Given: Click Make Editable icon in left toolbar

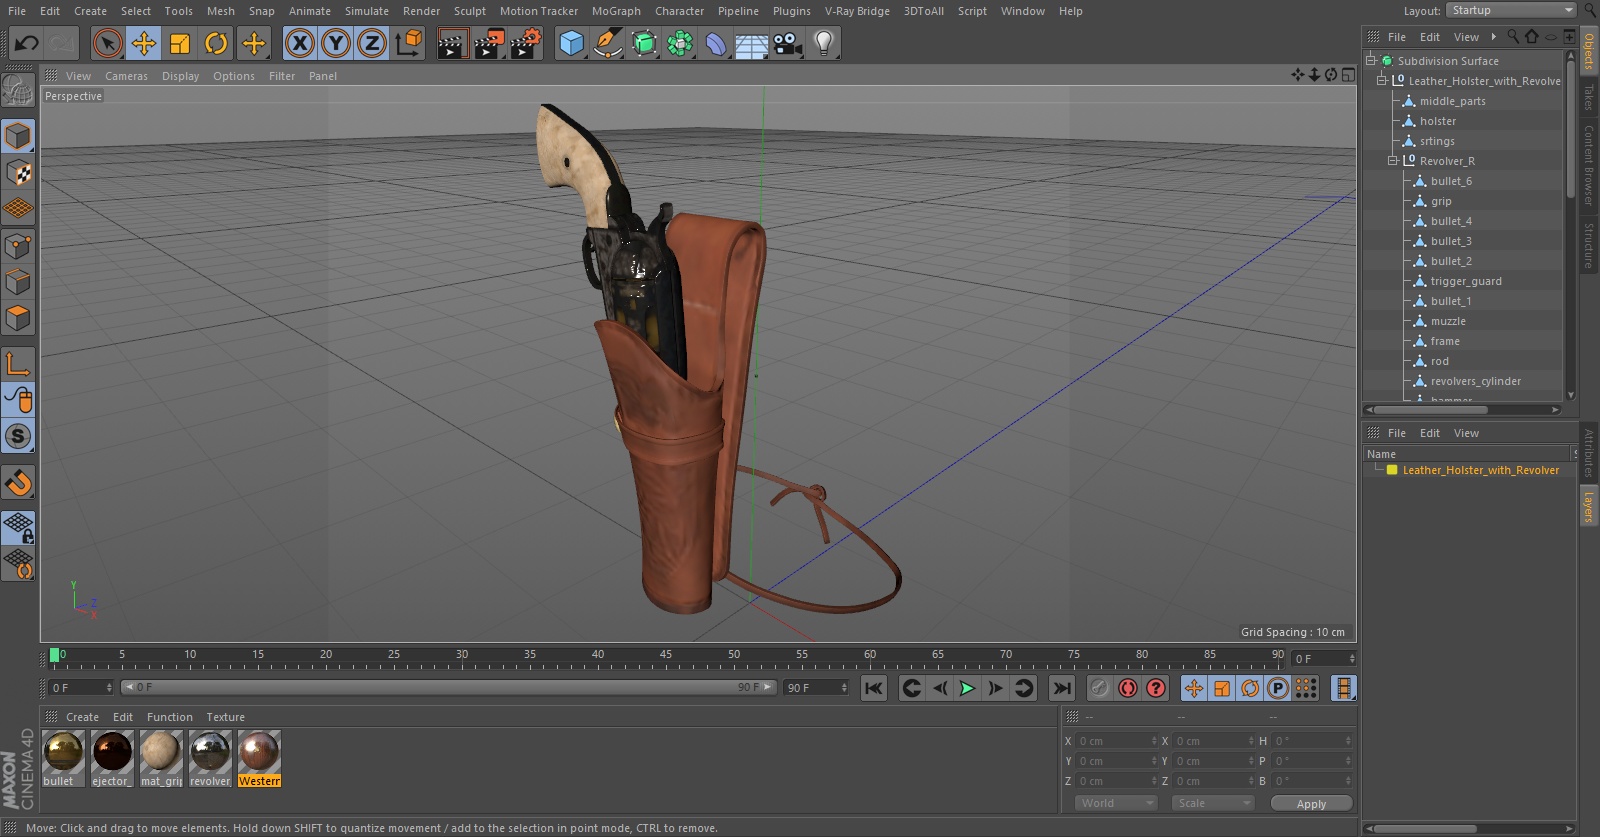Looking at the screenshot, I should point(18,91).
